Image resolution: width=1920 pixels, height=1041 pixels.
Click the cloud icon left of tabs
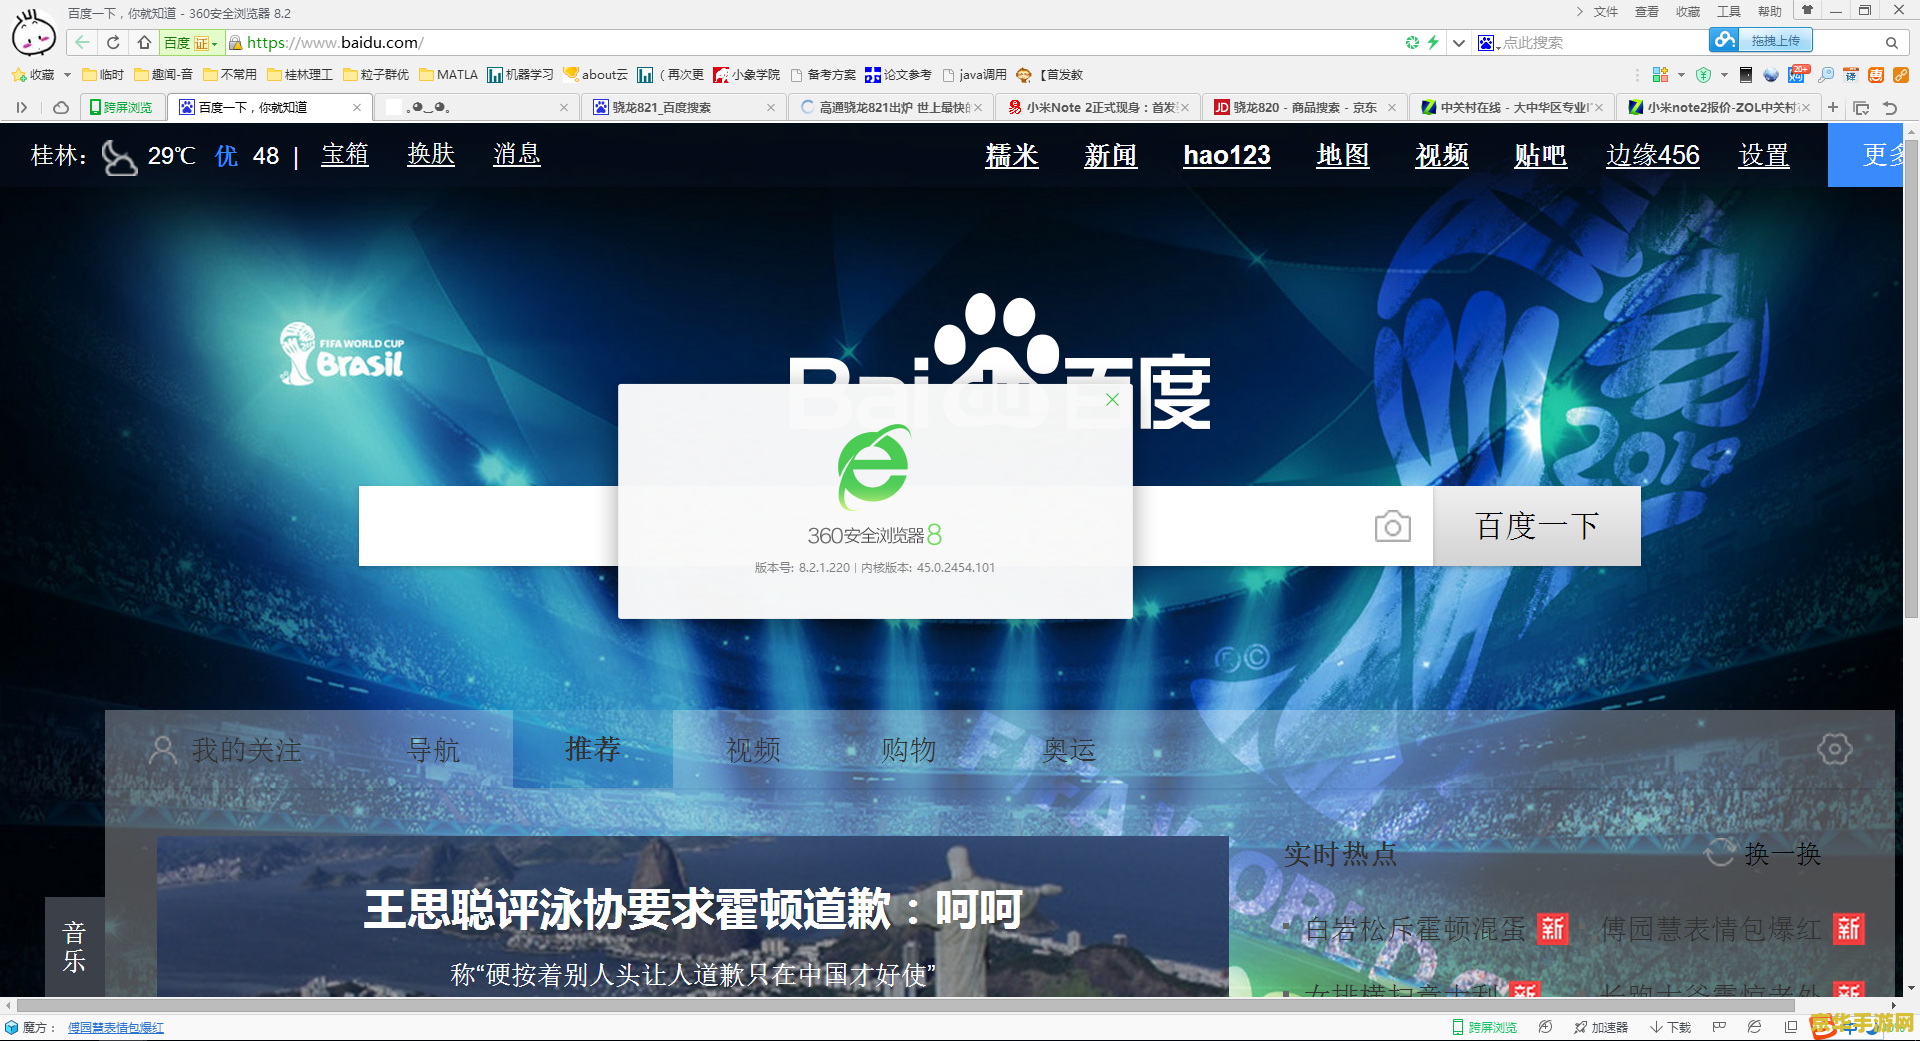click(x=61, y=107)
